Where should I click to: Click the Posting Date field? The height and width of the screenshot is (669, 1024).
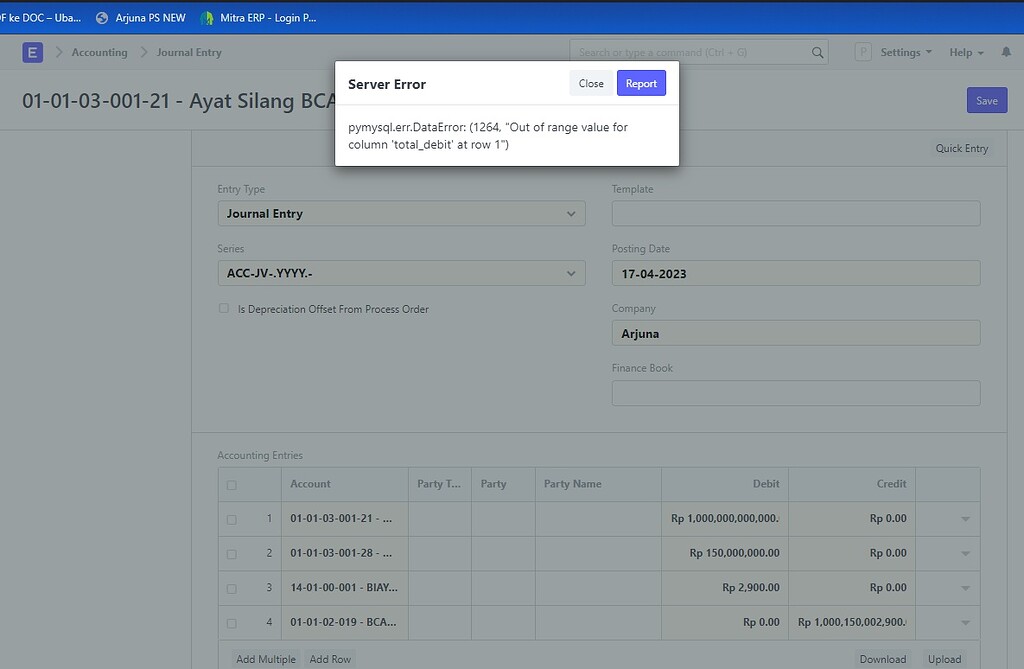[795, 272]
